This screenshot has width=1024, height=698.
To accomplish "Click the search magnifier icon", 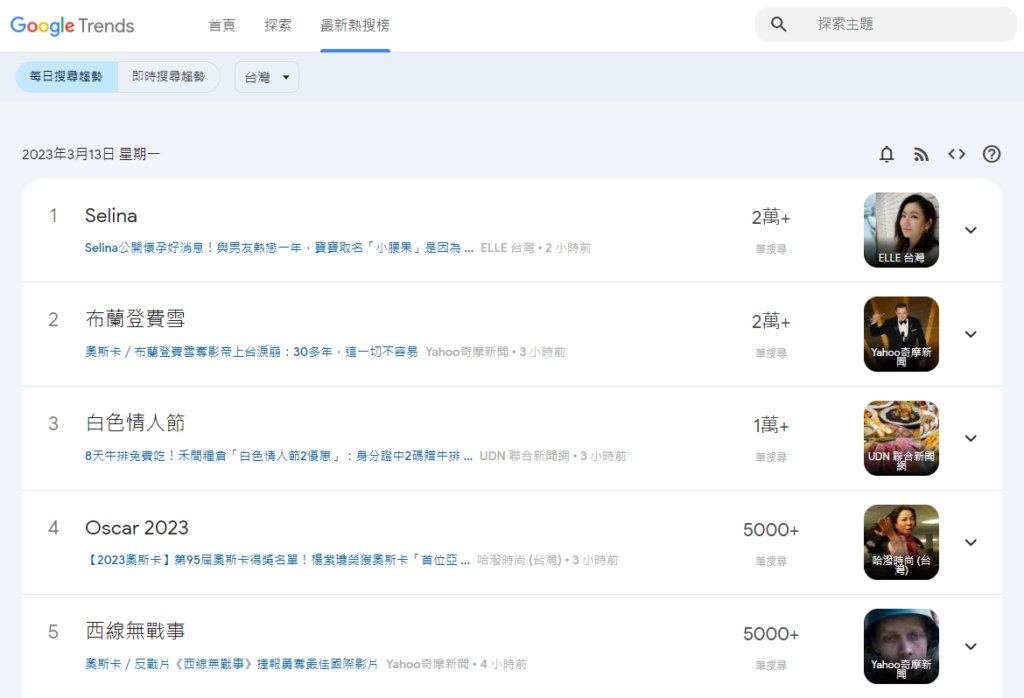I will click(778, 25).
